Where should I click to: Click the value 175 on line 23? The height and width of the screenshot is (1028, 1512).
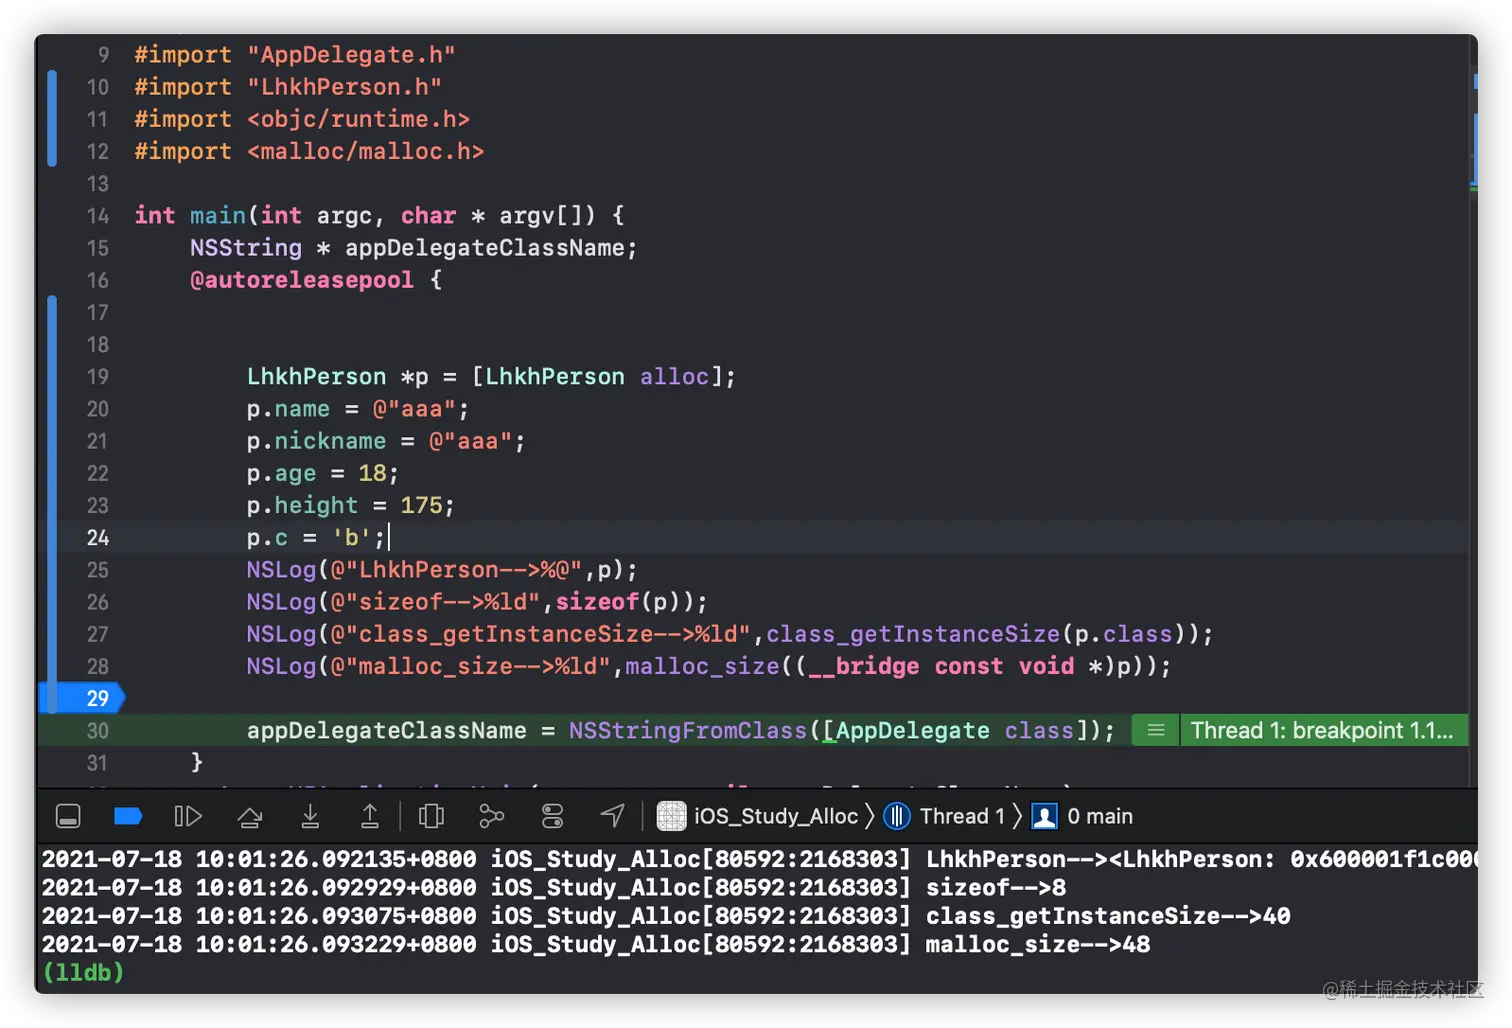click(421, 506)
